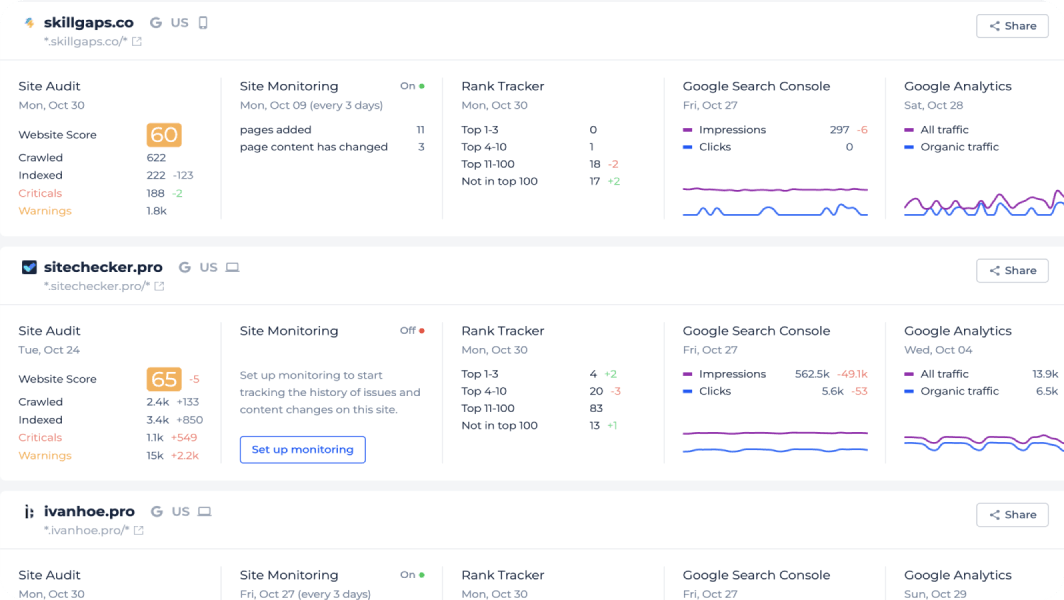Open Rank Tracker for sitechecker.pro
The image size is (1064, 600).
[503, 331]
